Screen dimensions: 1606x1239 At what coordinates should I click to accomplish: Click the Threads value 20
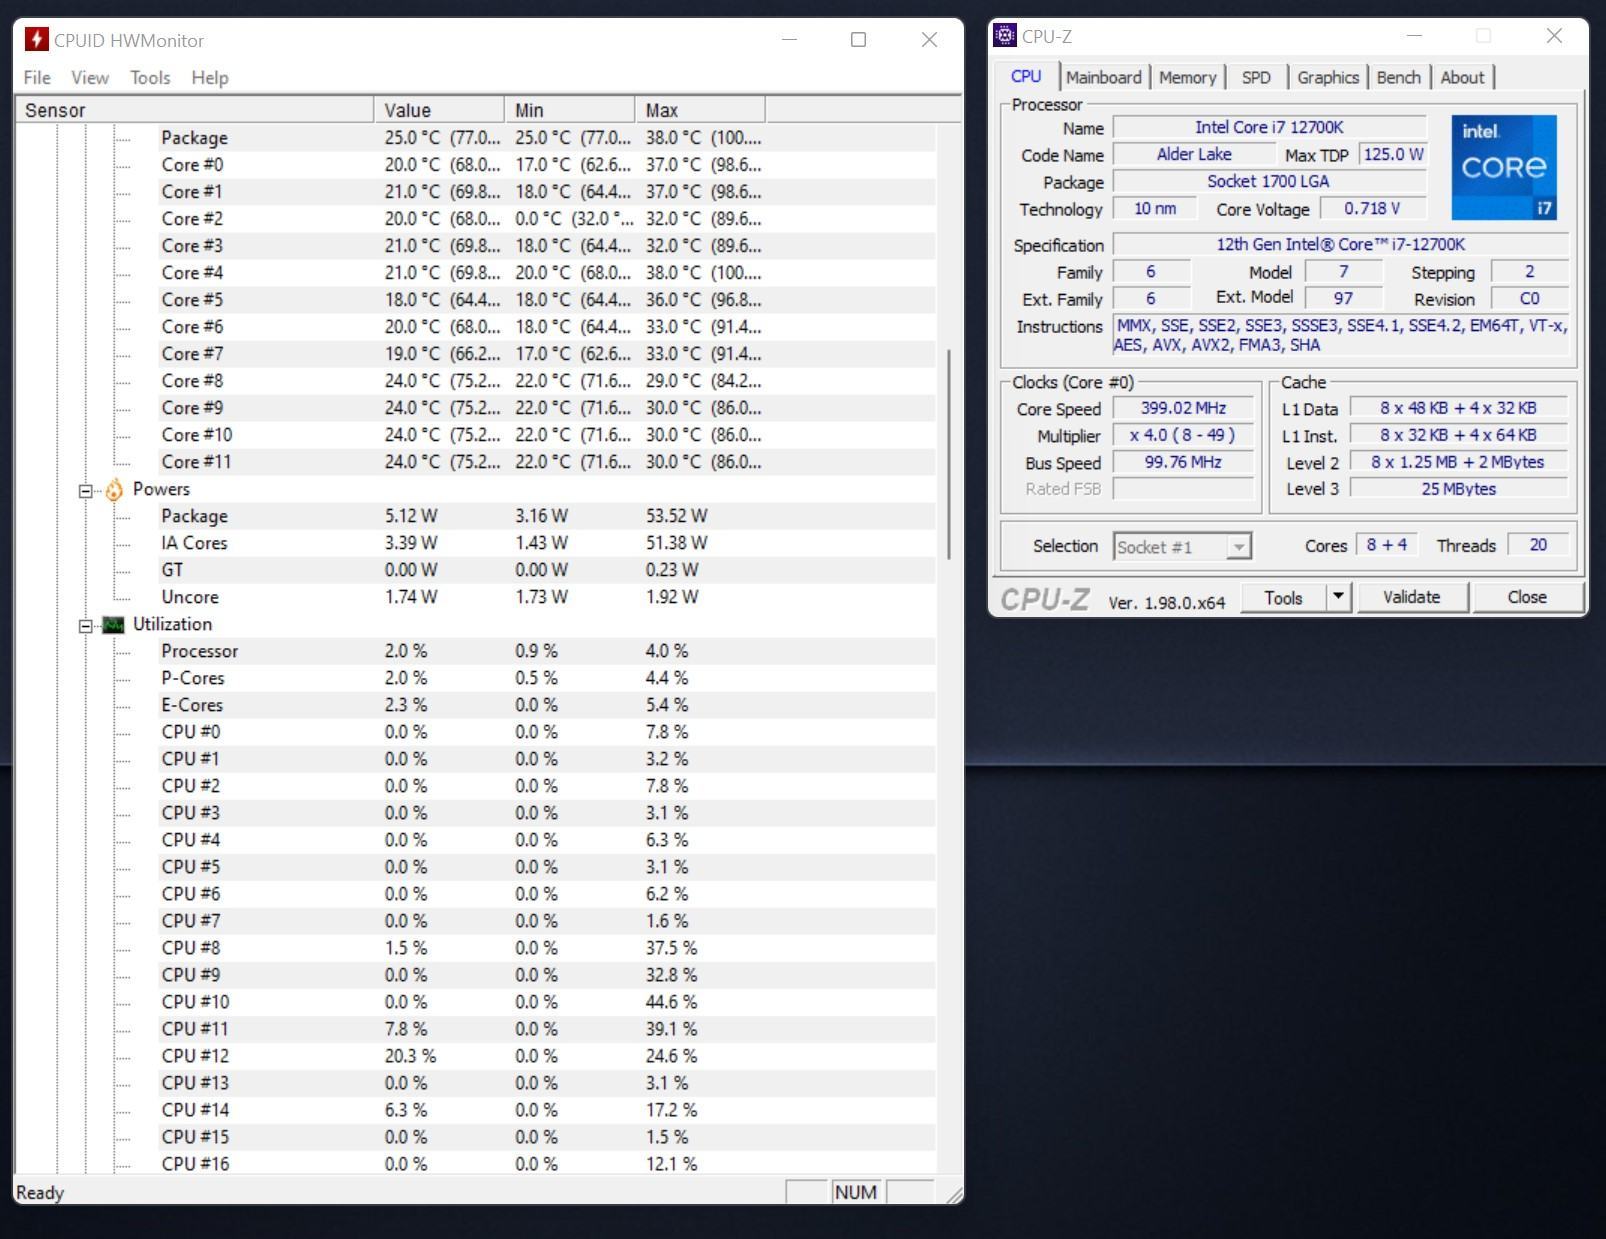tap(1538, 545)
